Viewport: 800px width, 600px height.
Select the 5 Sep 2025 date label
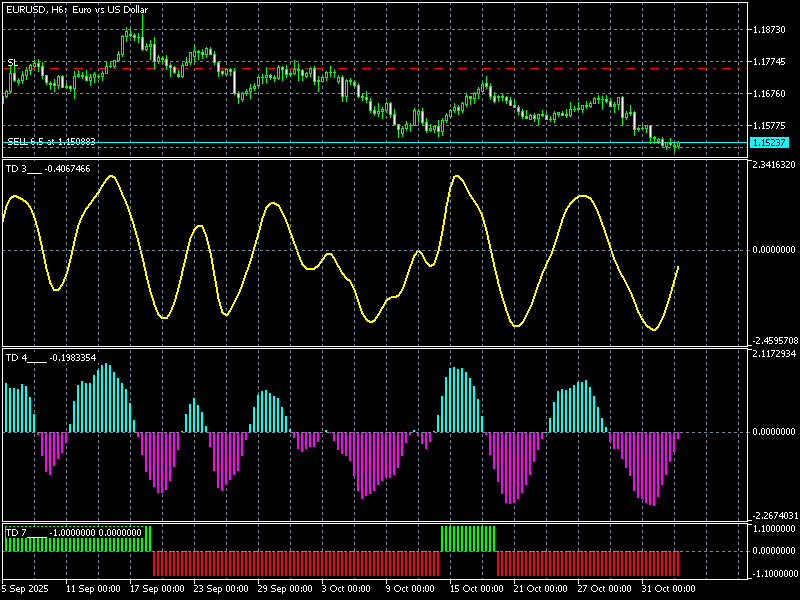pos(26,589)
